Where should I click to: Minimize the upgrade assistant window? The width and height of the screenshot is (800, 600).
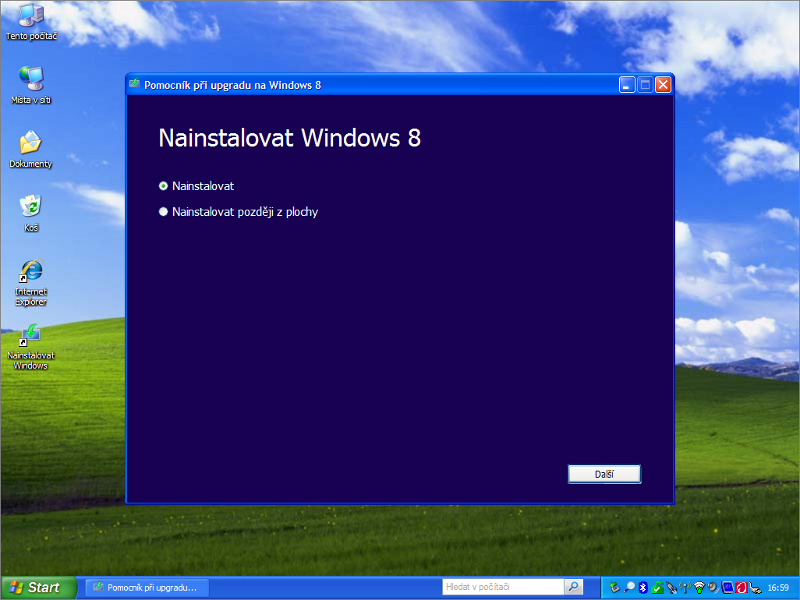[x=627, y=85]
